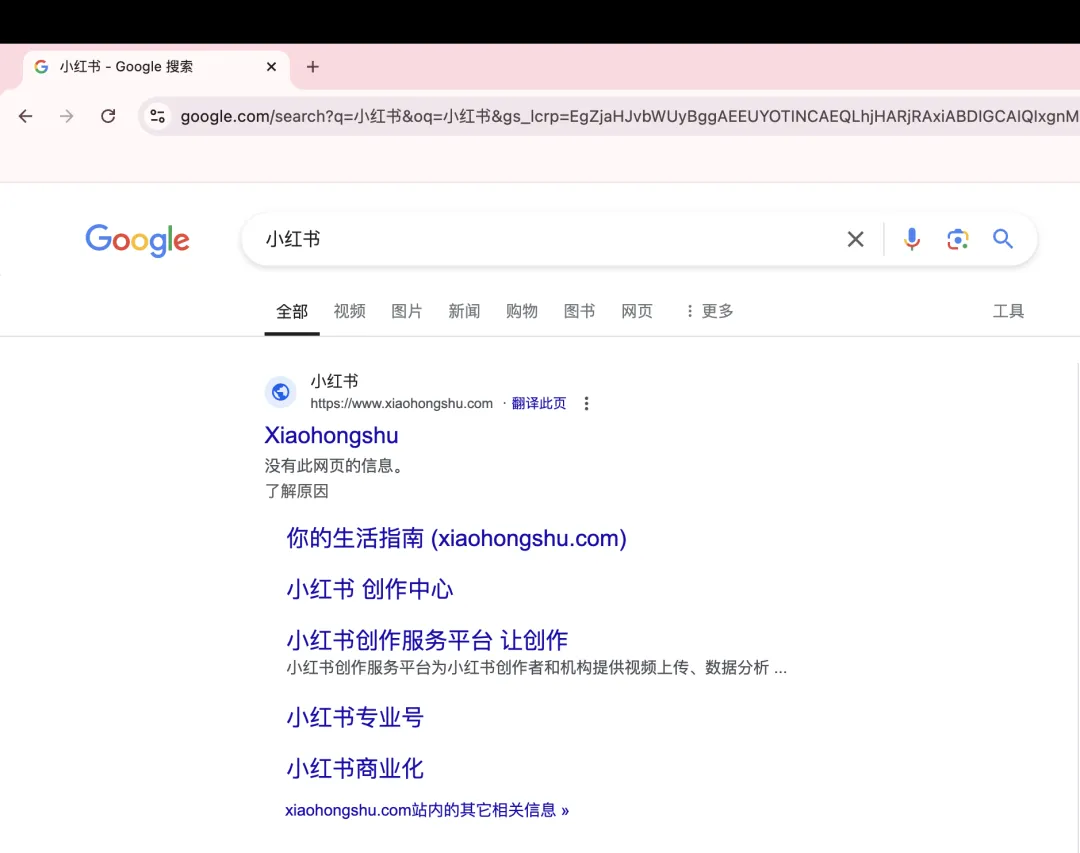Click the globe favicon of 小红书 result
The height and width of the screenshot is (853, 1080).
click(280, 392)
